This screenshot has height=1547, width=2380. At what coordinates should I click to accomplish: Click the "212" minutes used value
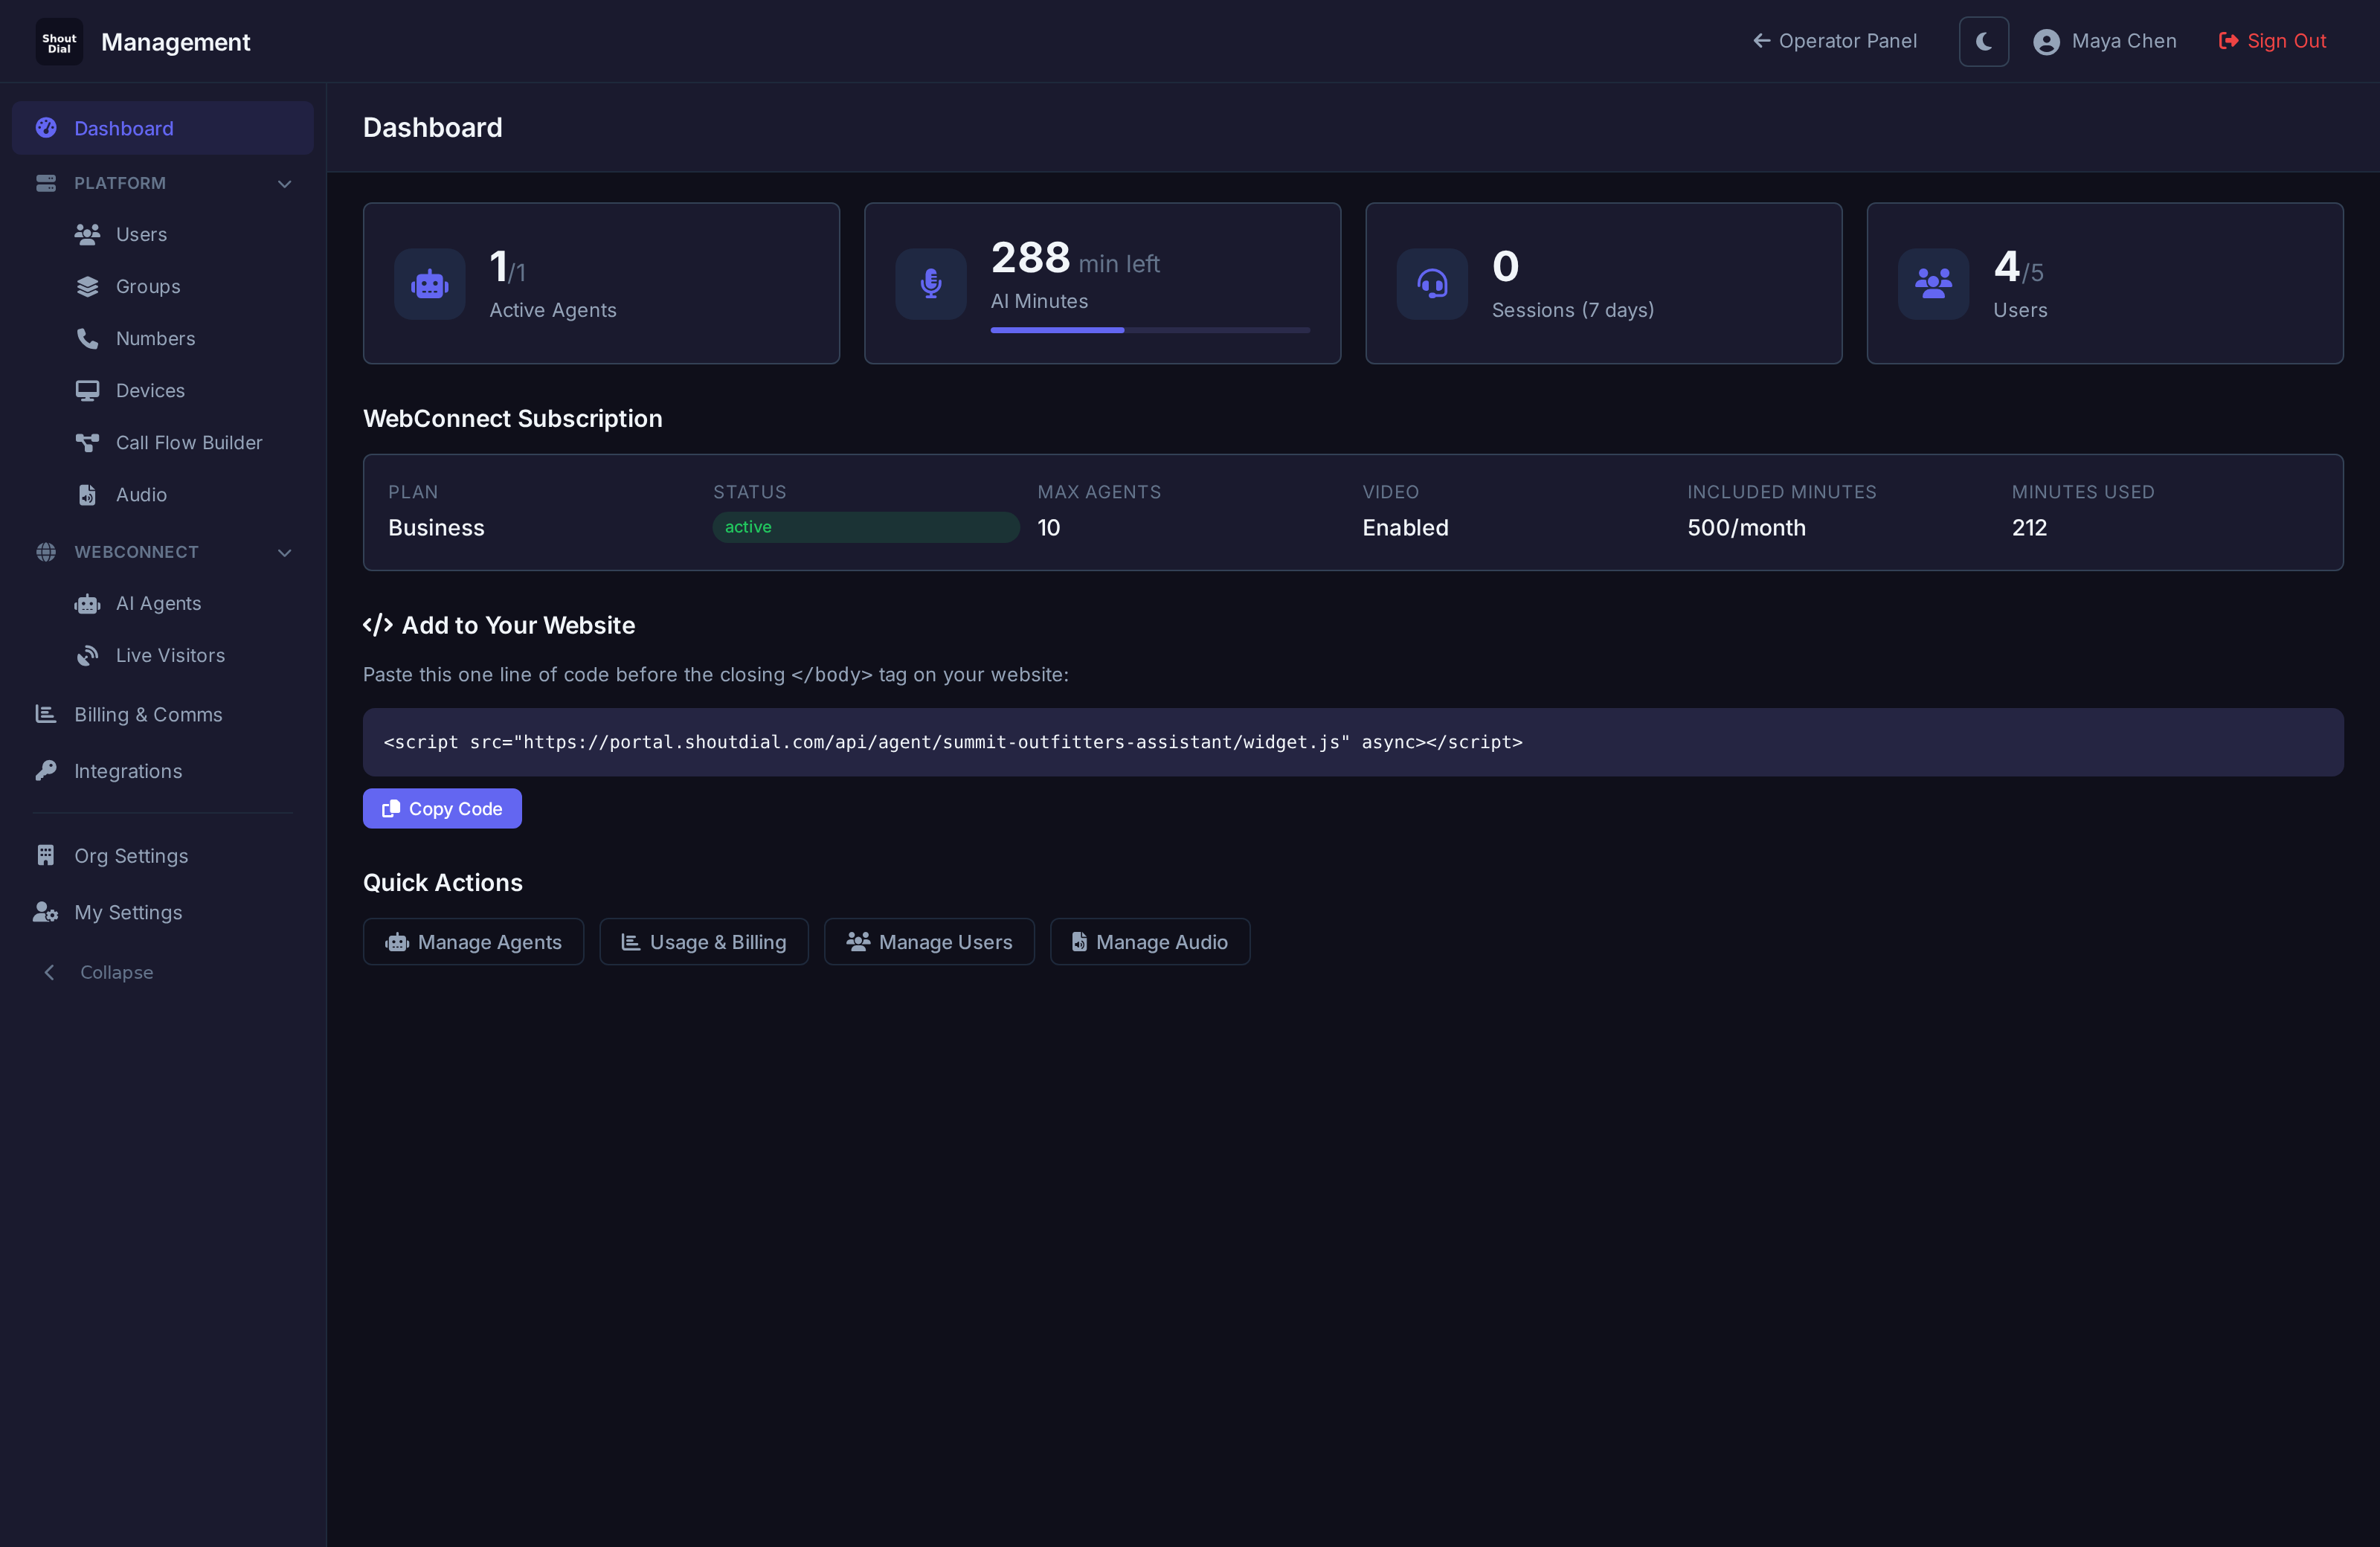click(2029, 528)
